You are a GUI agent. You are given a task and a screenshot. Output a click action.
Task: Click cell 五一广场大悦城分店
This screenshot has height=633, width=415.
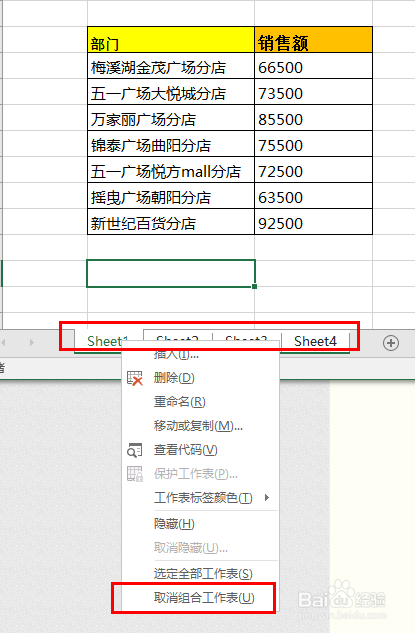point(171,92)
